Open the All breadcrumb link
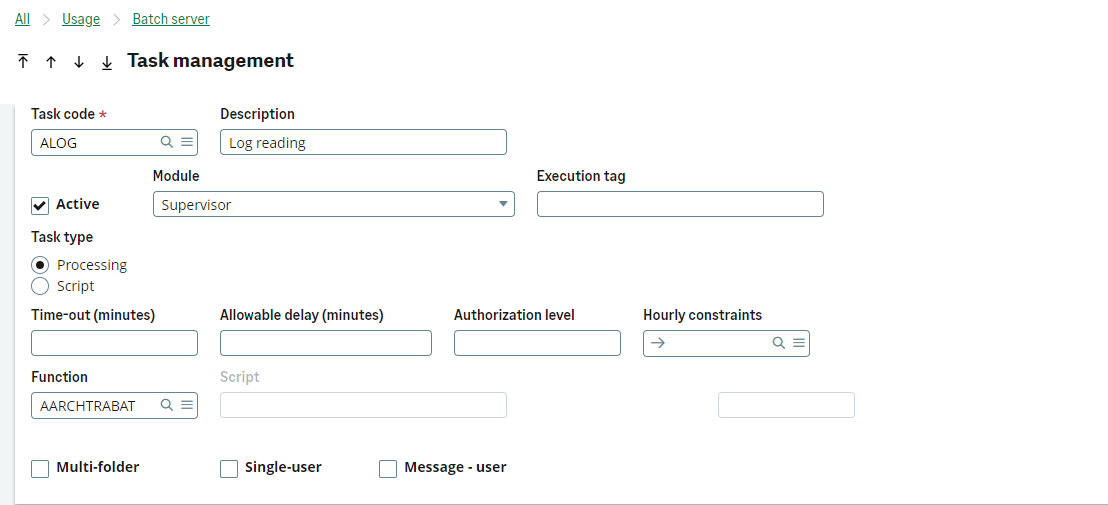Screen dimensions: 1108x505 click(22, 19)
